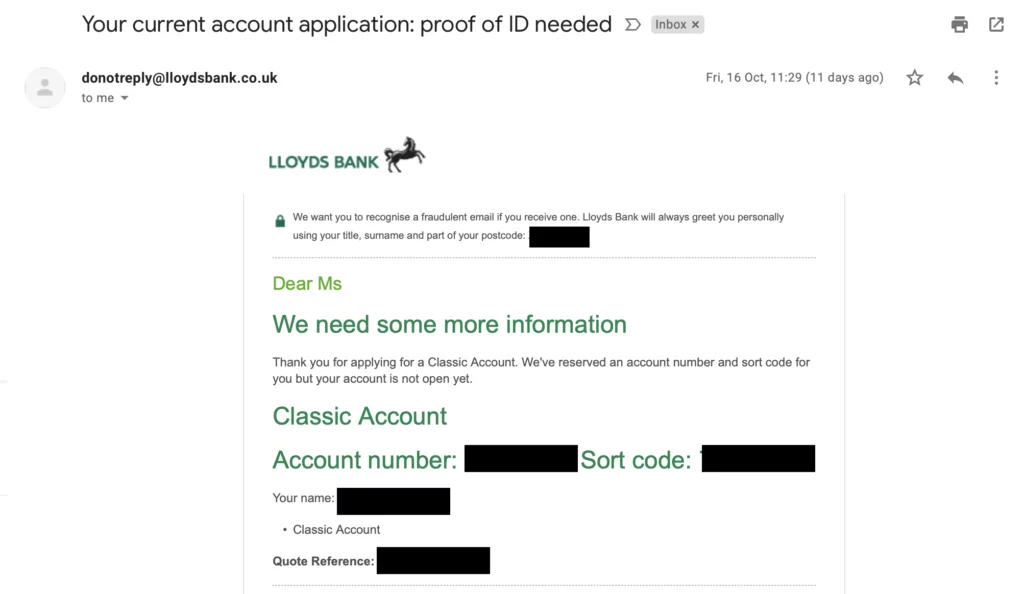Viewport: 1024px width, 594px height.
Task: Open the email in a new window
Action: coord(996,25)
